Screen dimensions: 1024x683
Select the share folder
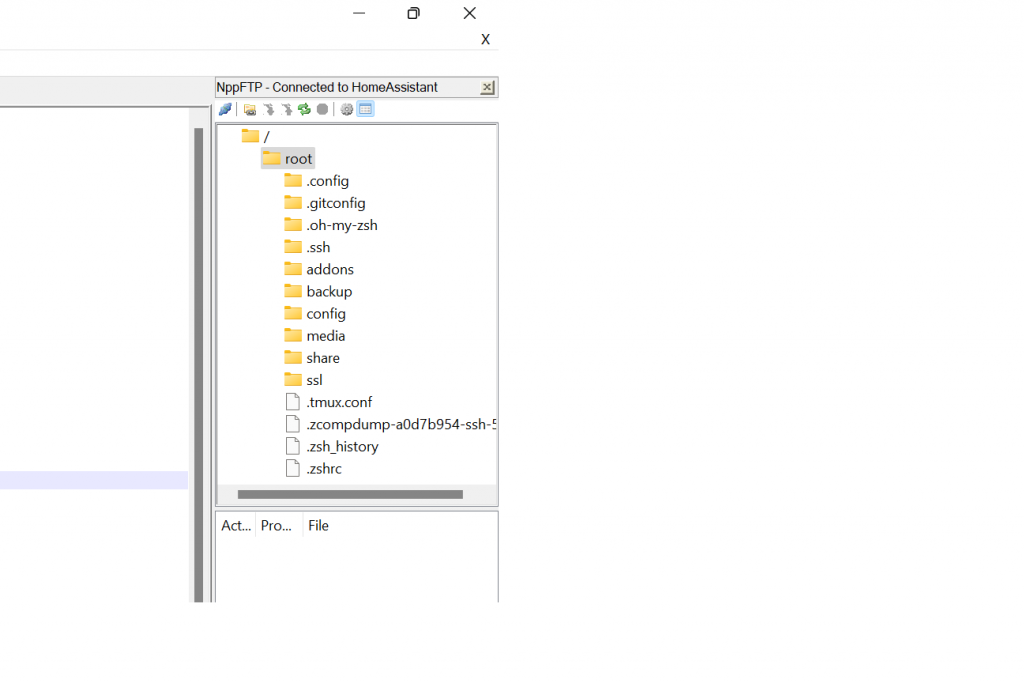pos(313,358)
